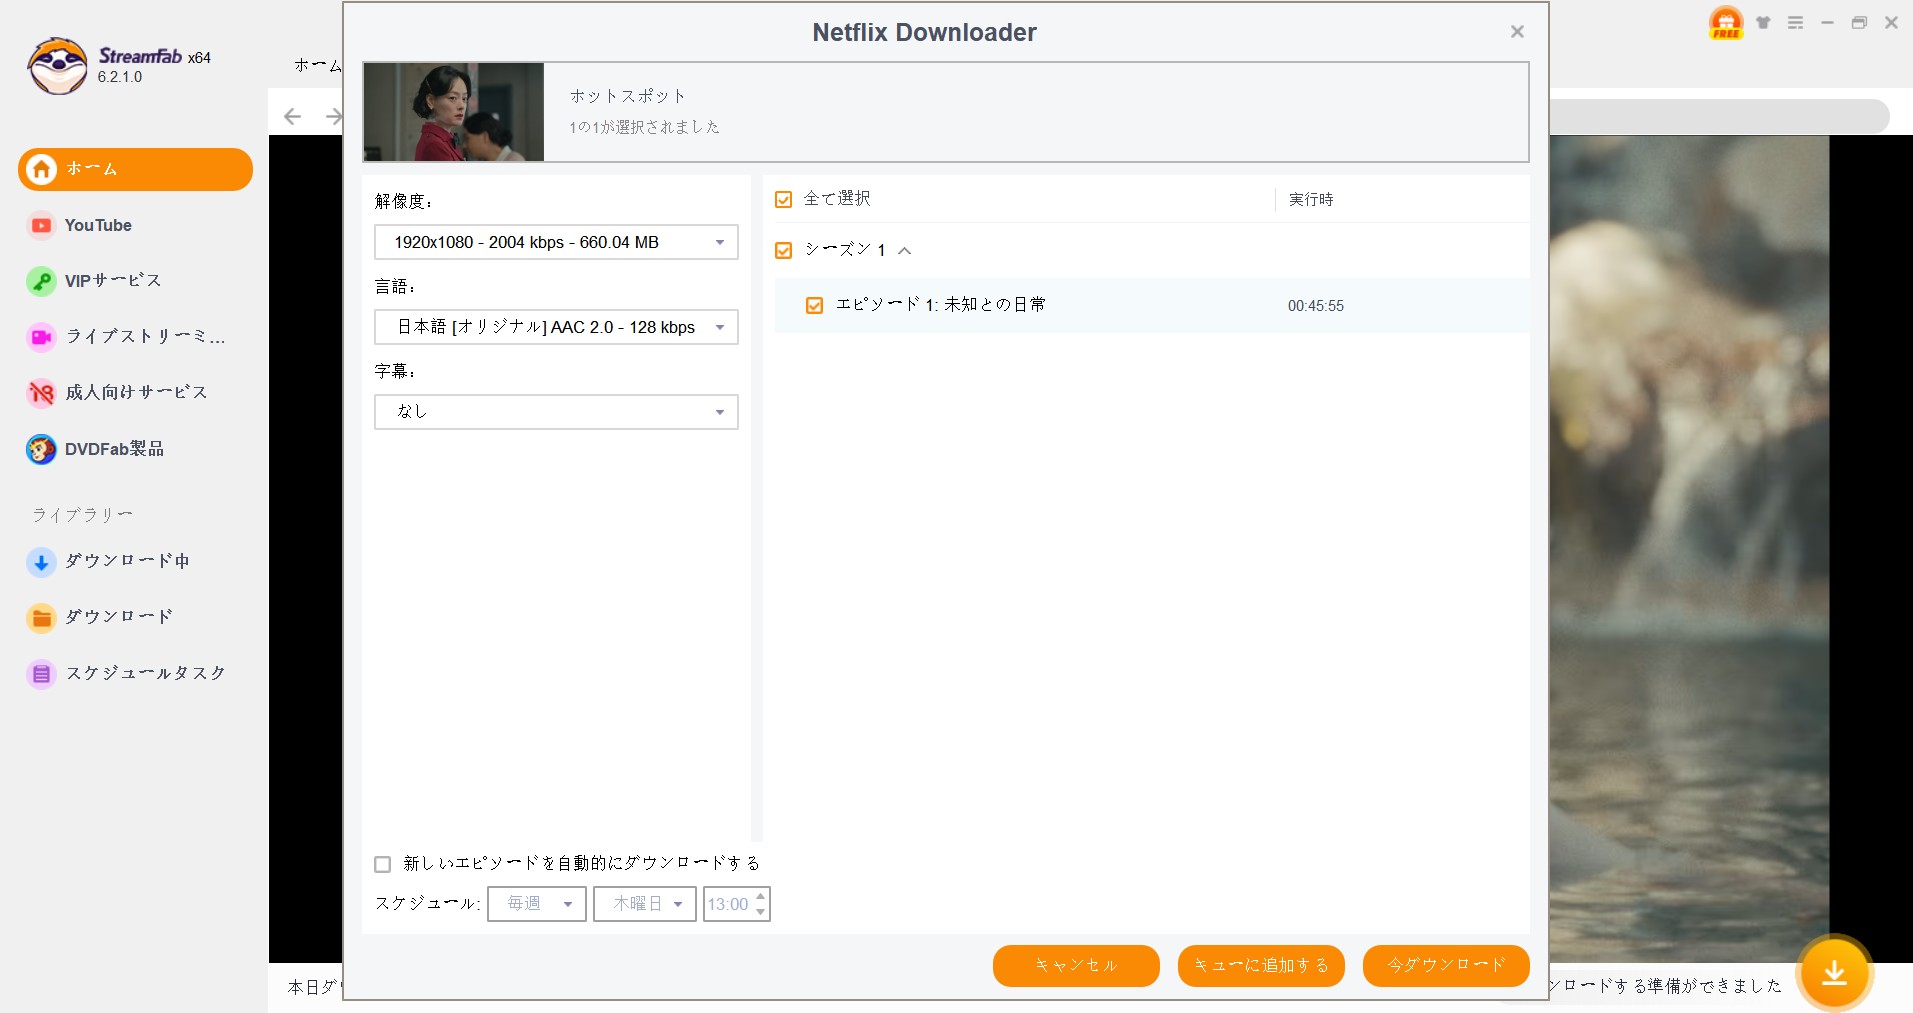Click the live streaming camera icon

[41, 338]
